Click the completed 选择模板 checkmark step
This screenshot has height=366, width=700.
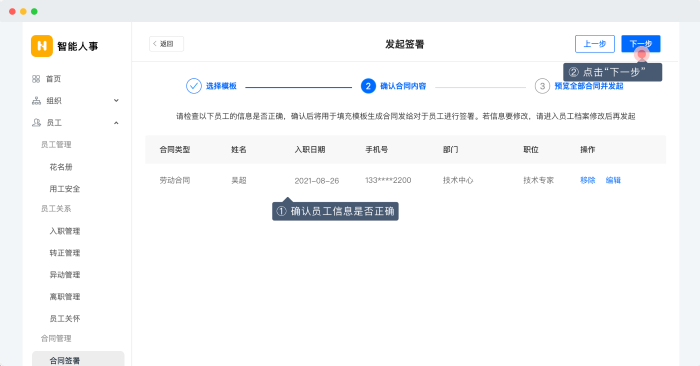click(x=194, y=86)
